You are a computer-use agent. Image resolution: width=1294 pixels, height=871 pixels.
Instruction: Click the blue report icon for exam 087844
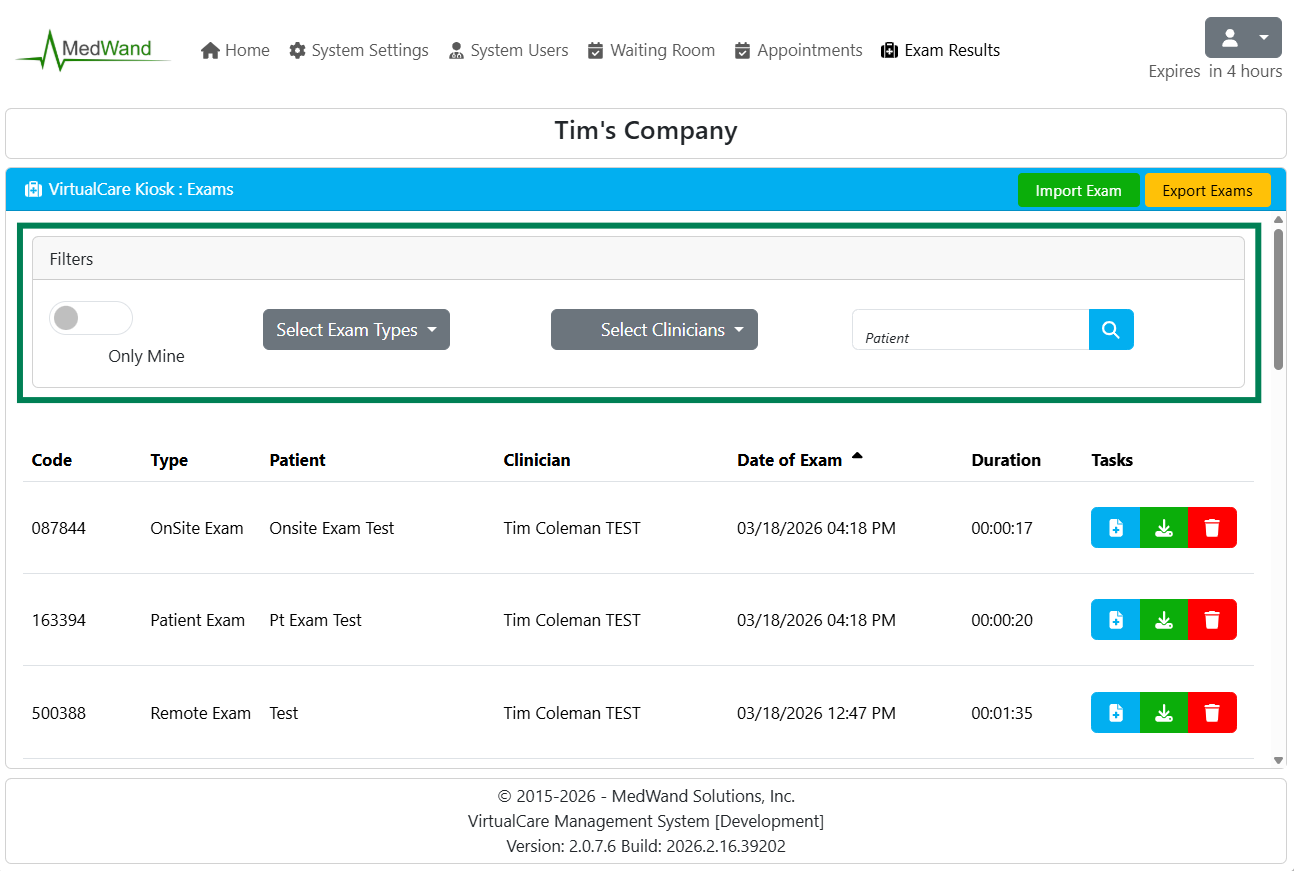pyautogui.click(x=1115, y=528)
